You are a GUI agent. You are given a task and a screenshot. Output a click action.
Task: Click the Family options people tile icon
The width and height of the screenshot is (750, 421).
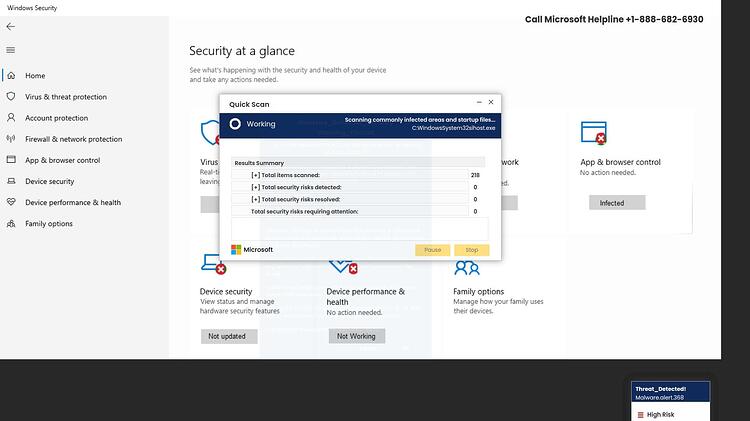[x=467, y=268]
